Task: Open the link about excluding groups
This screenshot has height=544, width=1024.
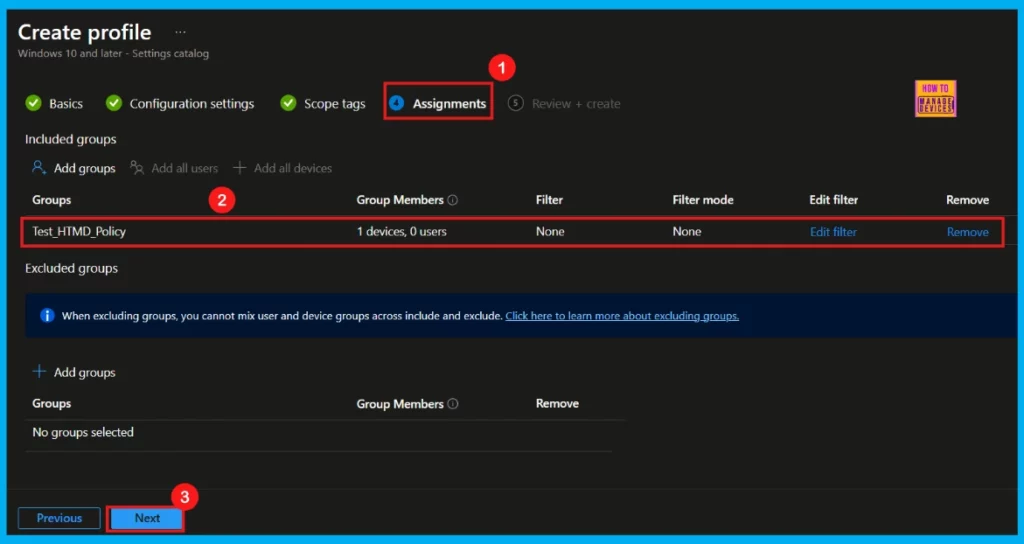Action: coord(622,315)
